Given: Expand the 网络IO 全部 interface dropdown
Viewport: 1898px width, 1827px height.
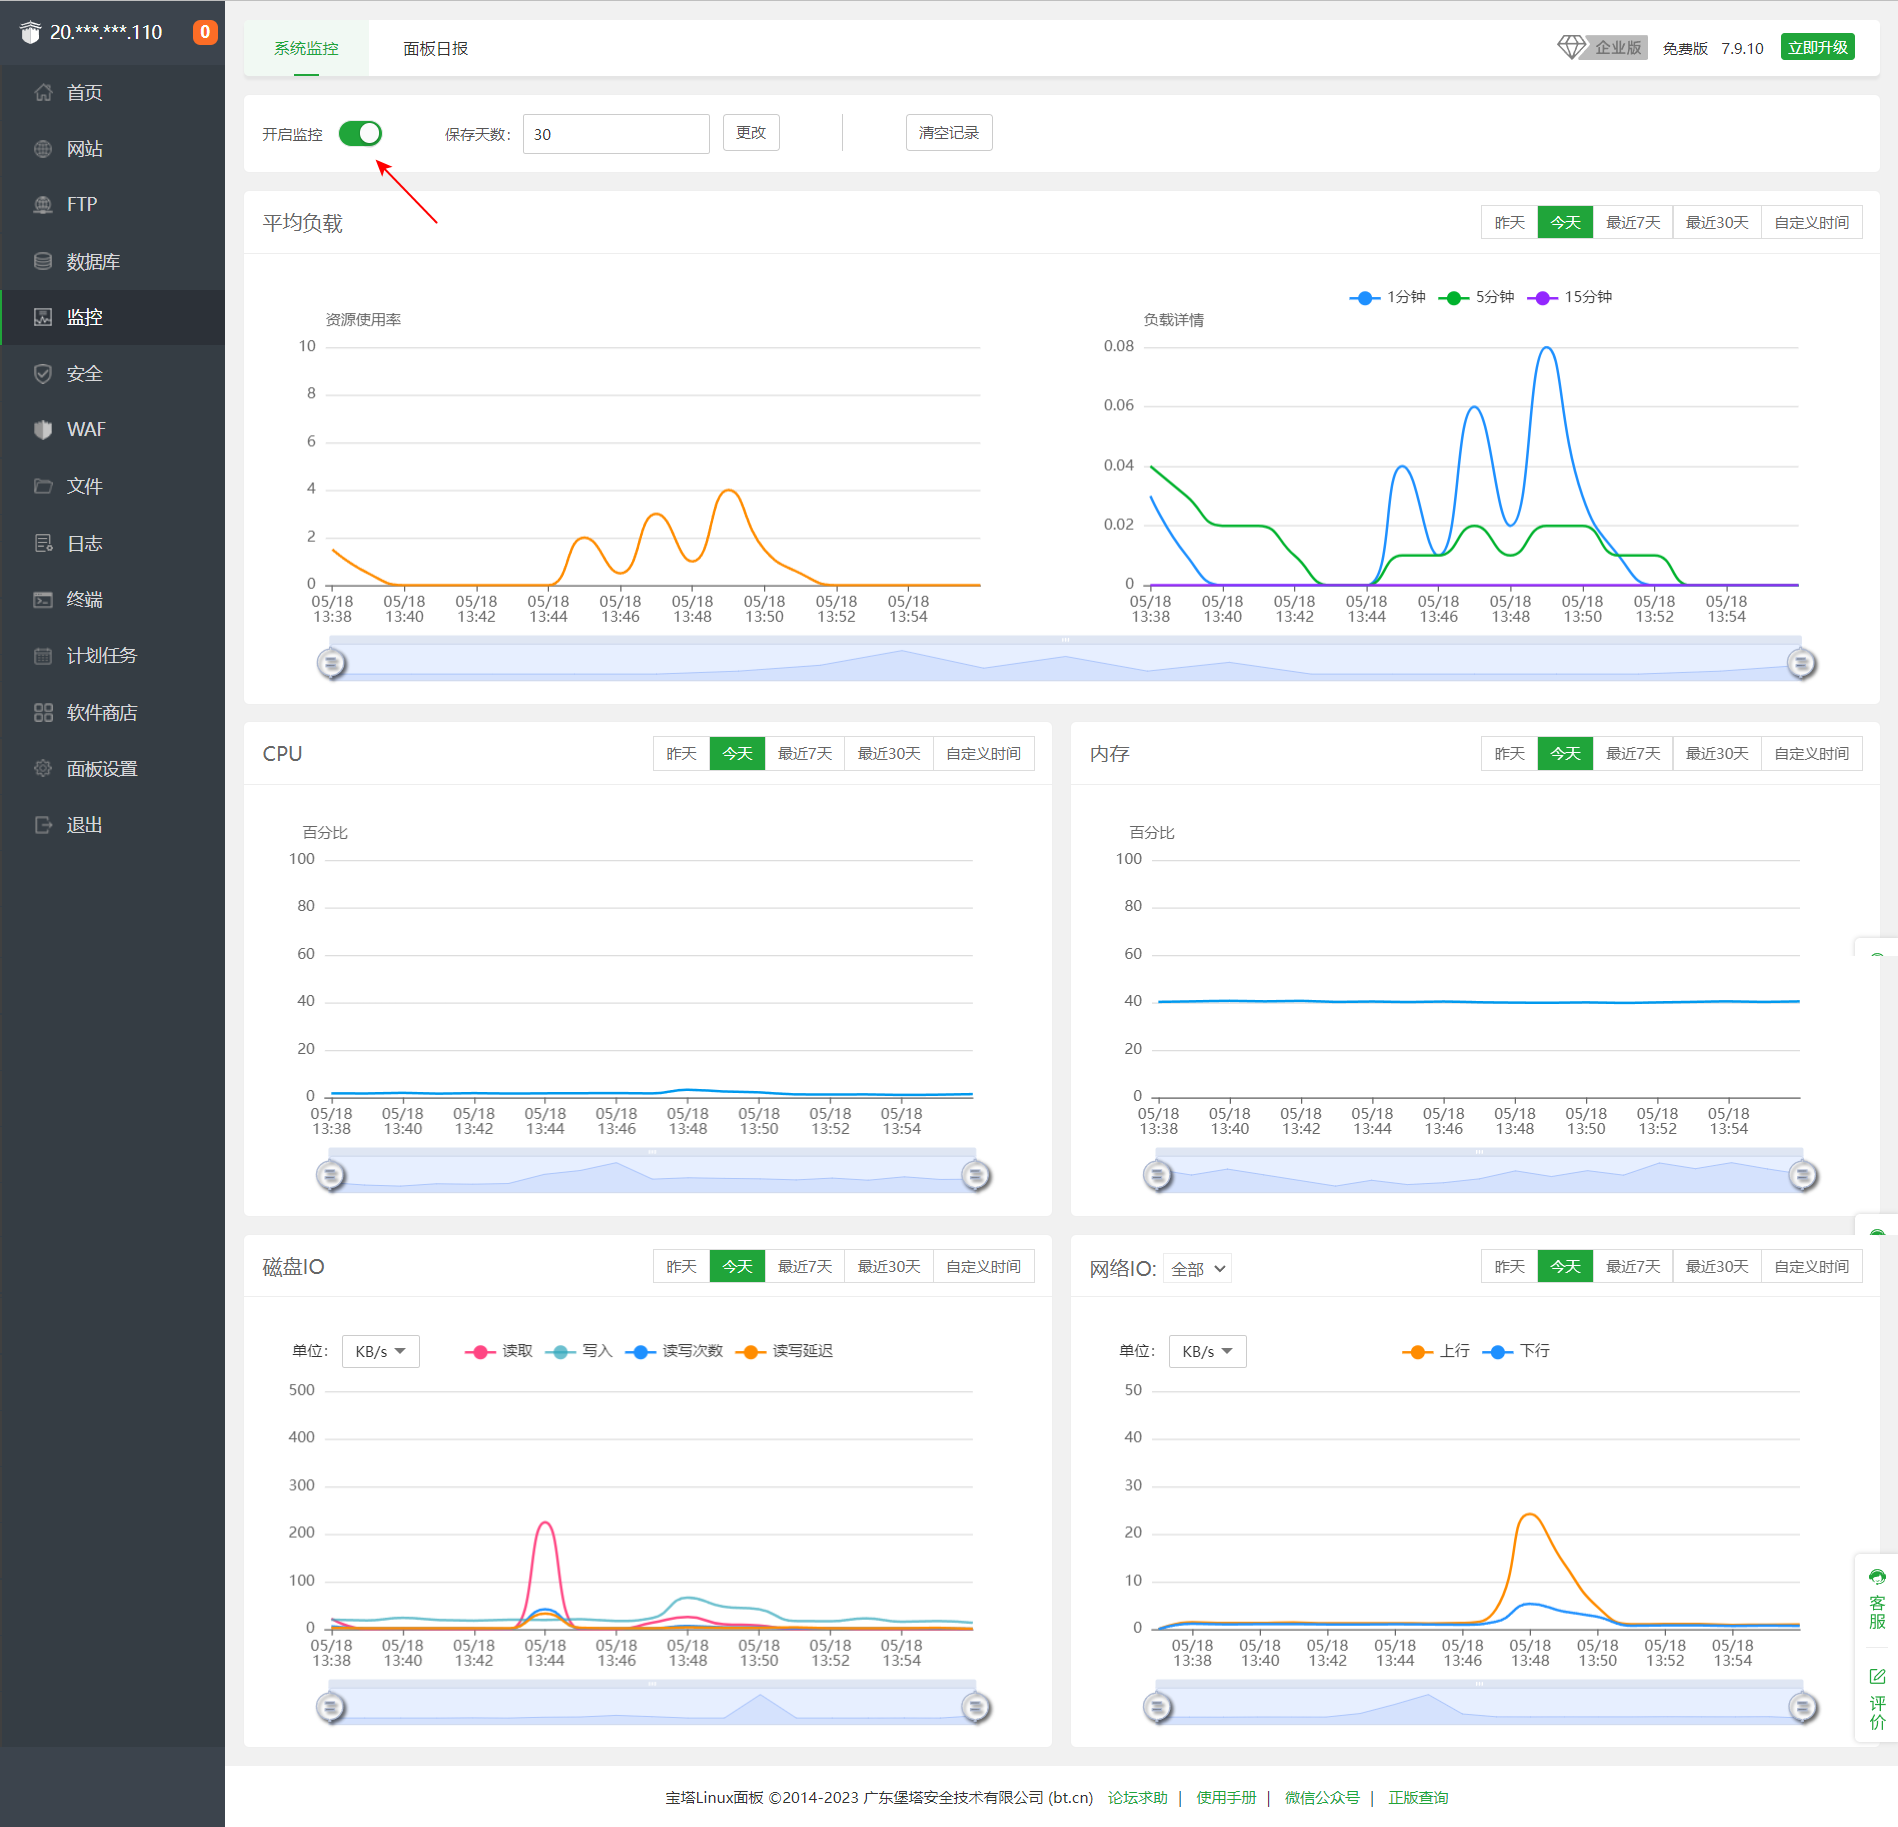Looking at the screenshot, I should pos(1198,1269).
